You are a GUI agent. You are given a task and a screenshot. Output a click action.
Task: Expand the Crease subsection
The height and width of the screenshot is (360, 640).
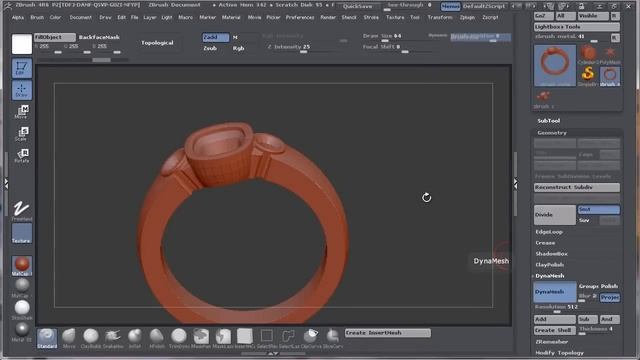click(x=545, y=243)
